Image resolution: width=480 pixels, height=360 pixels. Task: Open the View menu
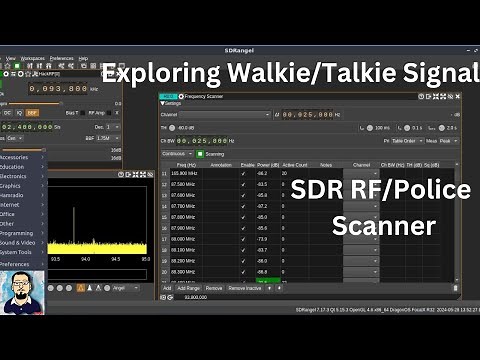click(10, 58)
